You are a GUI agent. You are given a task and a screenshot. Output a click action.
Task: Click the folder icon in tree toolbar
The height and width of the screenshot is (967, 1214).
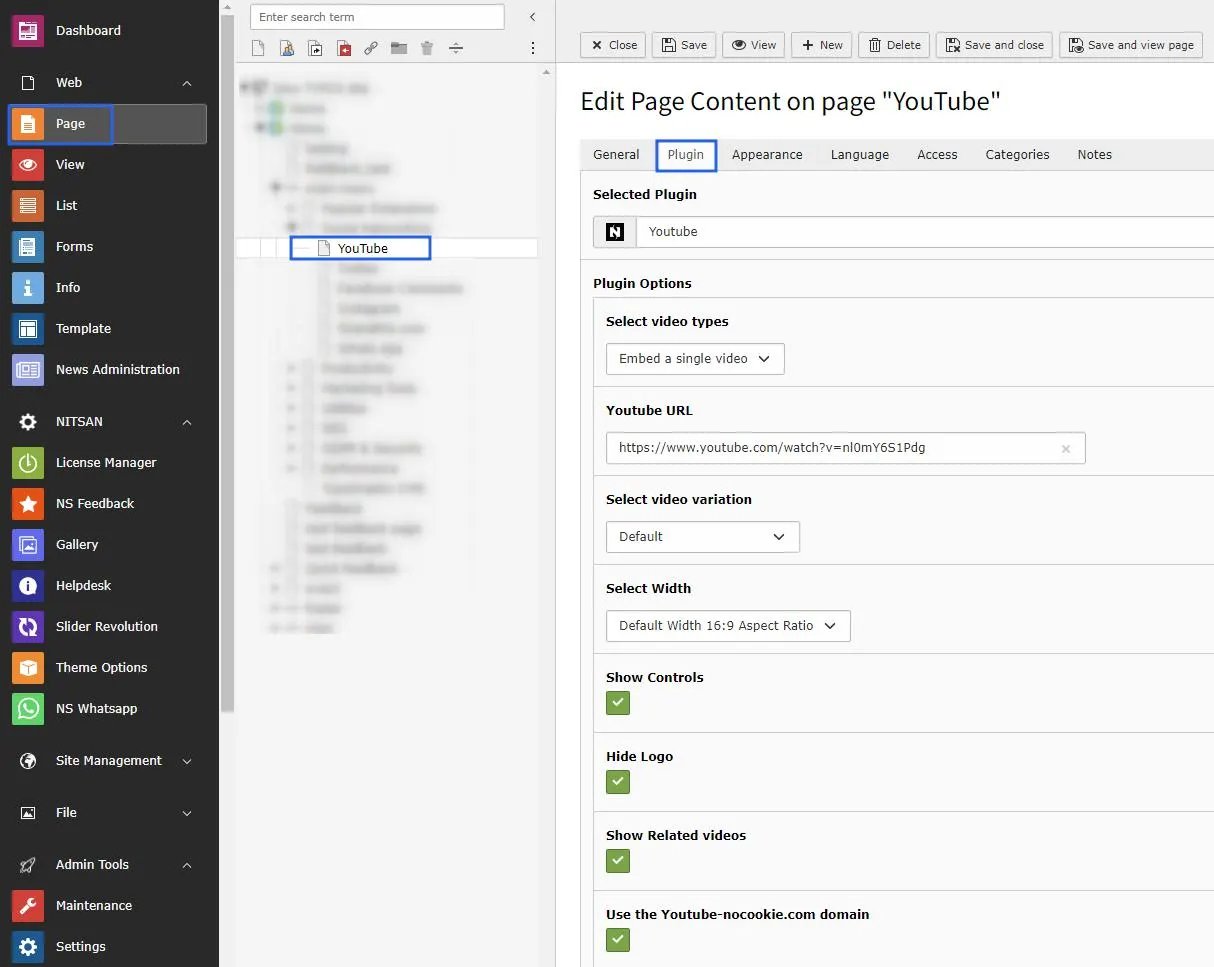[399, 48]
